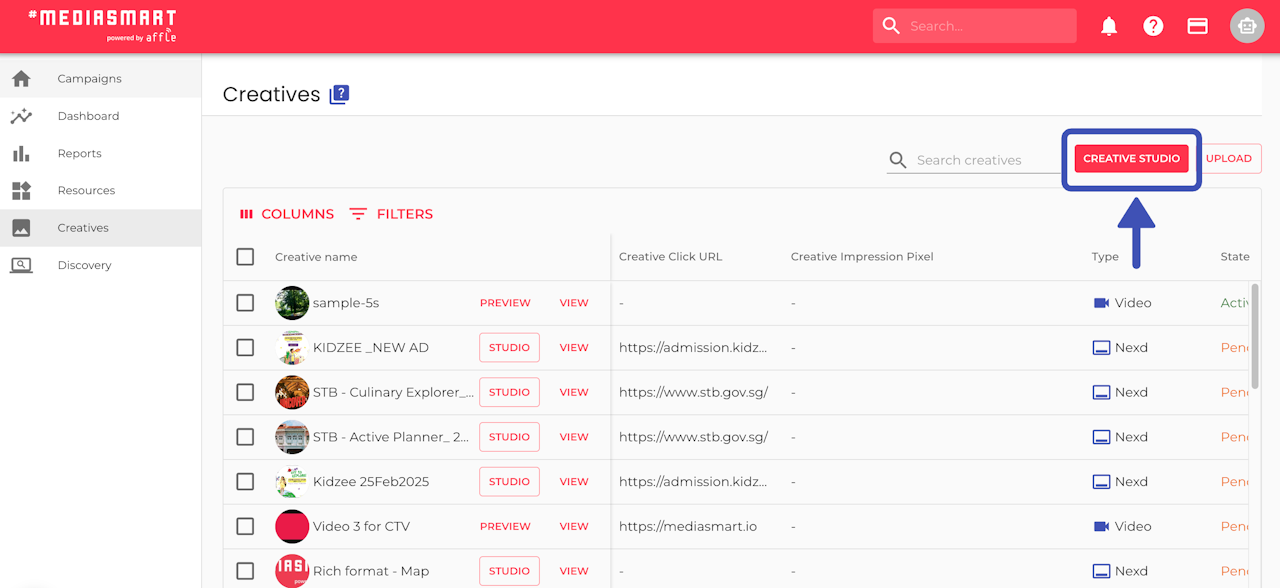Sort by Type column header

[x=1105, y=257]
